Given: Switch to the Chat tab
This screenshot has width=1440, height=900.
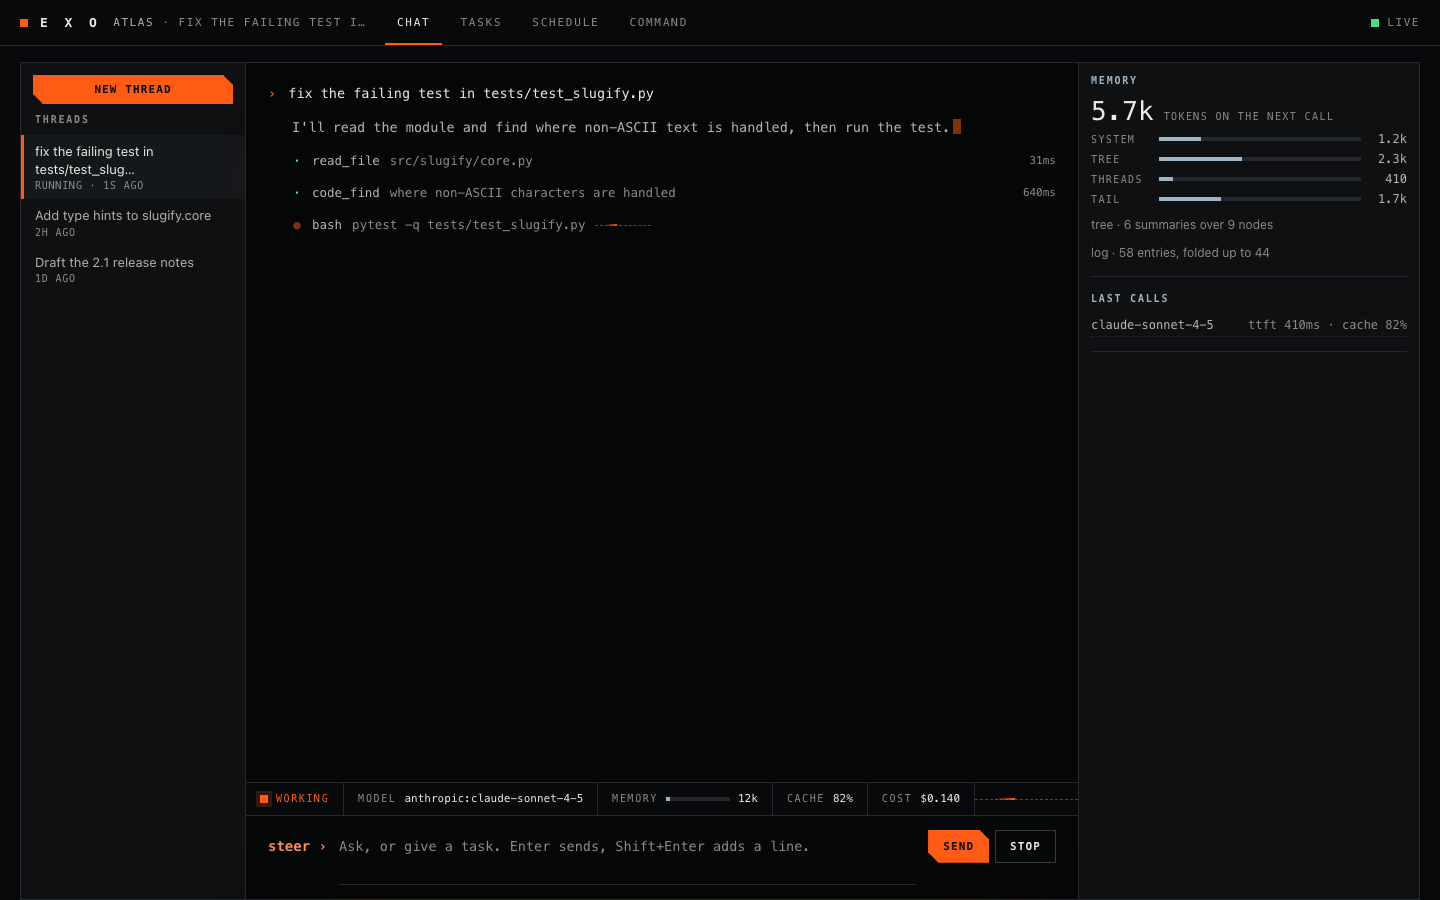Looking at the screenshot, I should coord(413,22).
